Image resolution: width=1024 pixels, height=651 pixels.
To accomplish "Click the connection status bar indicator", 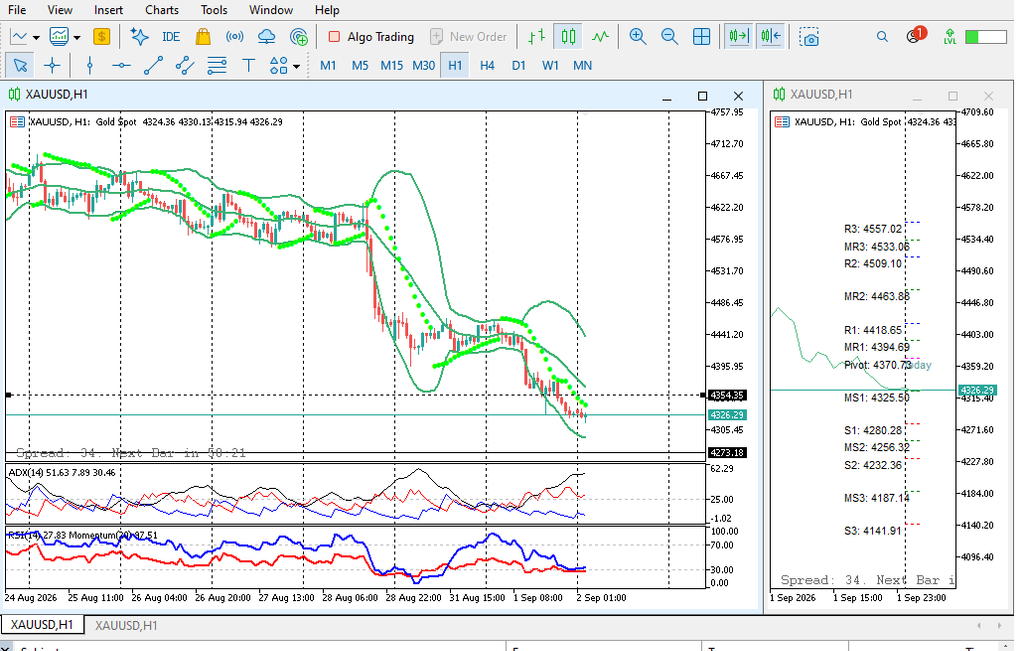I will pos(985,37).
